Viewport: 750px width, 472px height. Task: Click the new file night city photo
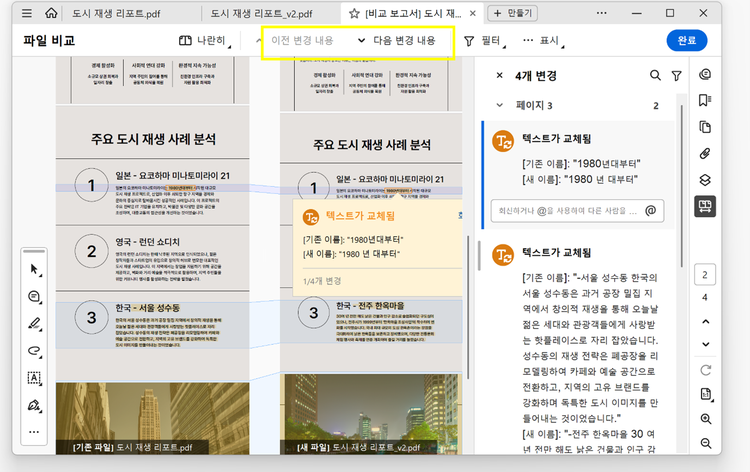371,414
